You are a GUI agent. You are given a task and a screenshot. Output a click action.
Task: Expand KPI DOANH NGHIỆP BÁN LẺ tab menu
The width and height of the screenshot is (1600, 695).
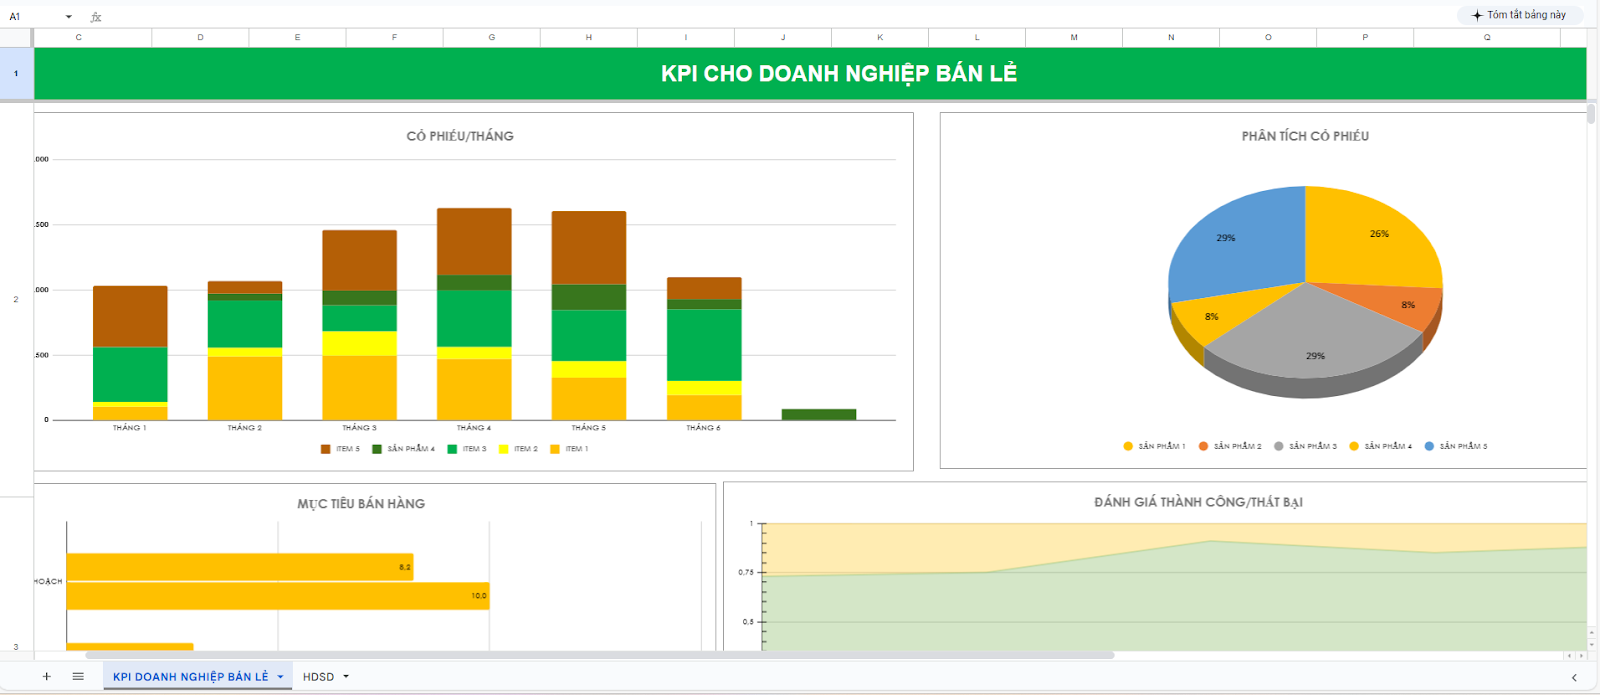[x=280, y=677]
